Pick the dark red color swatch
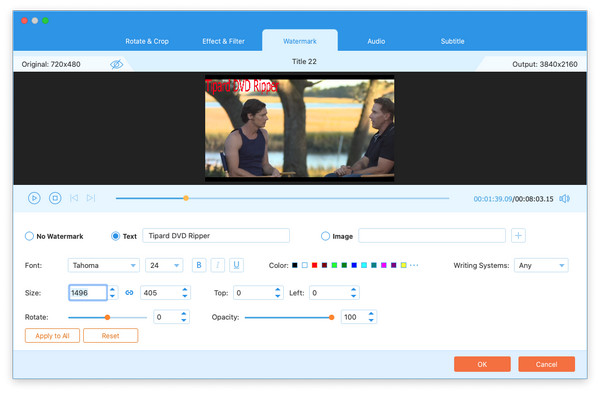Screen dimensions: 600x394 click(324, 265)
